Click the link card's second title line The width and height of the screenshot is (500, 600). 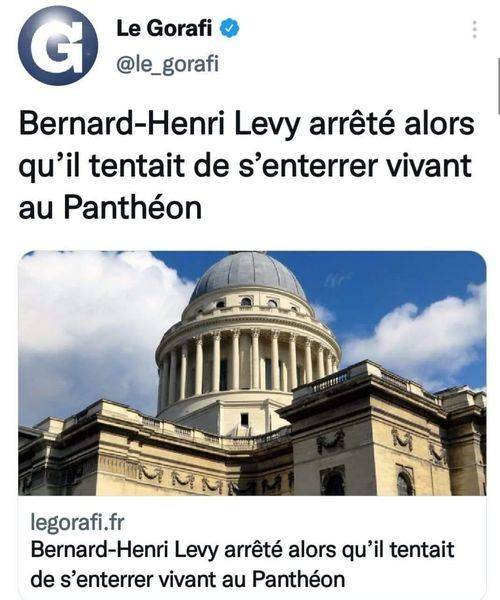(x=187, y=579)
